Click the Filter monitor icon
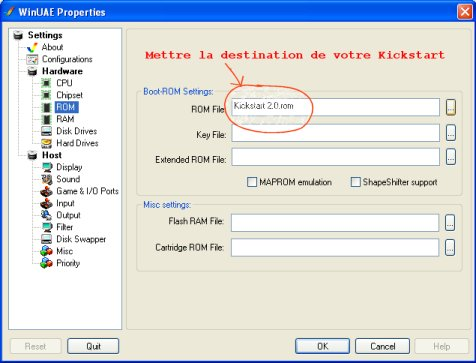Image resolution: width=476 pixels, height=363 pixels. tap(47, 227)
